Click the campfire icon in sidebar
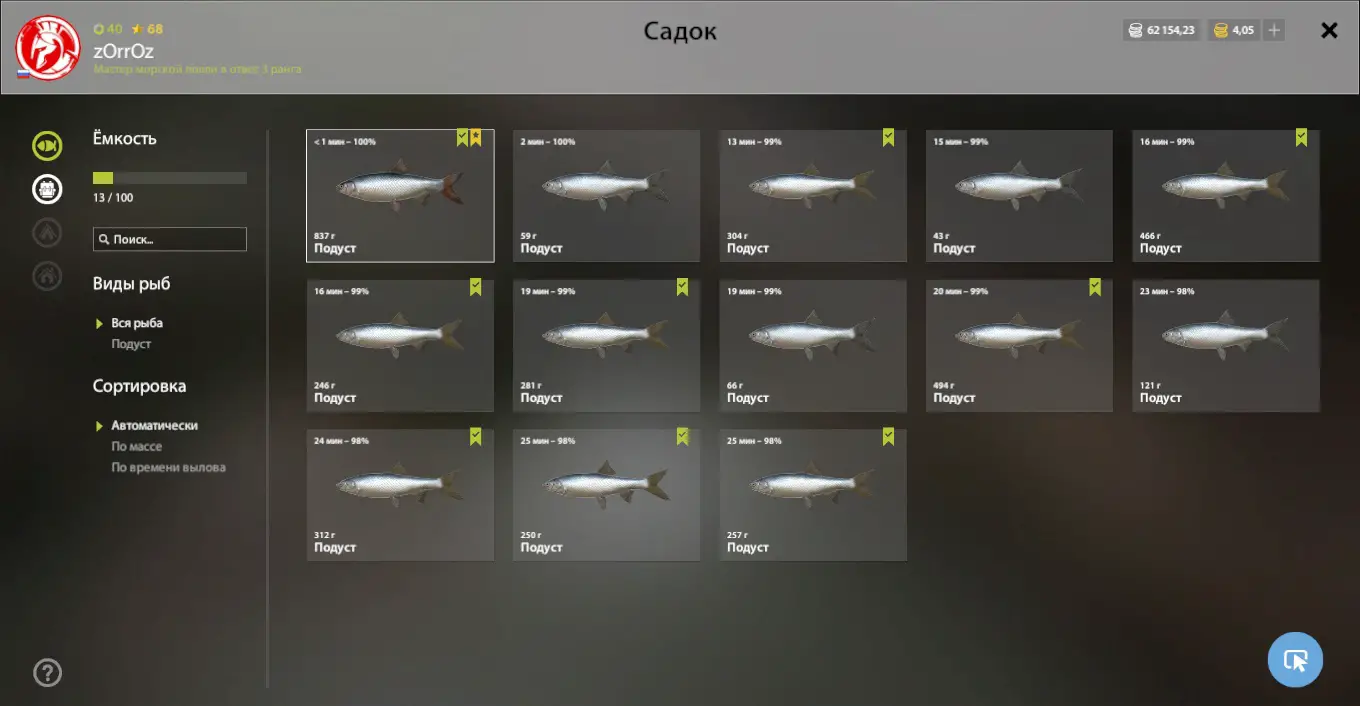Screen dimensions: 1360x706 pos(47,232)
